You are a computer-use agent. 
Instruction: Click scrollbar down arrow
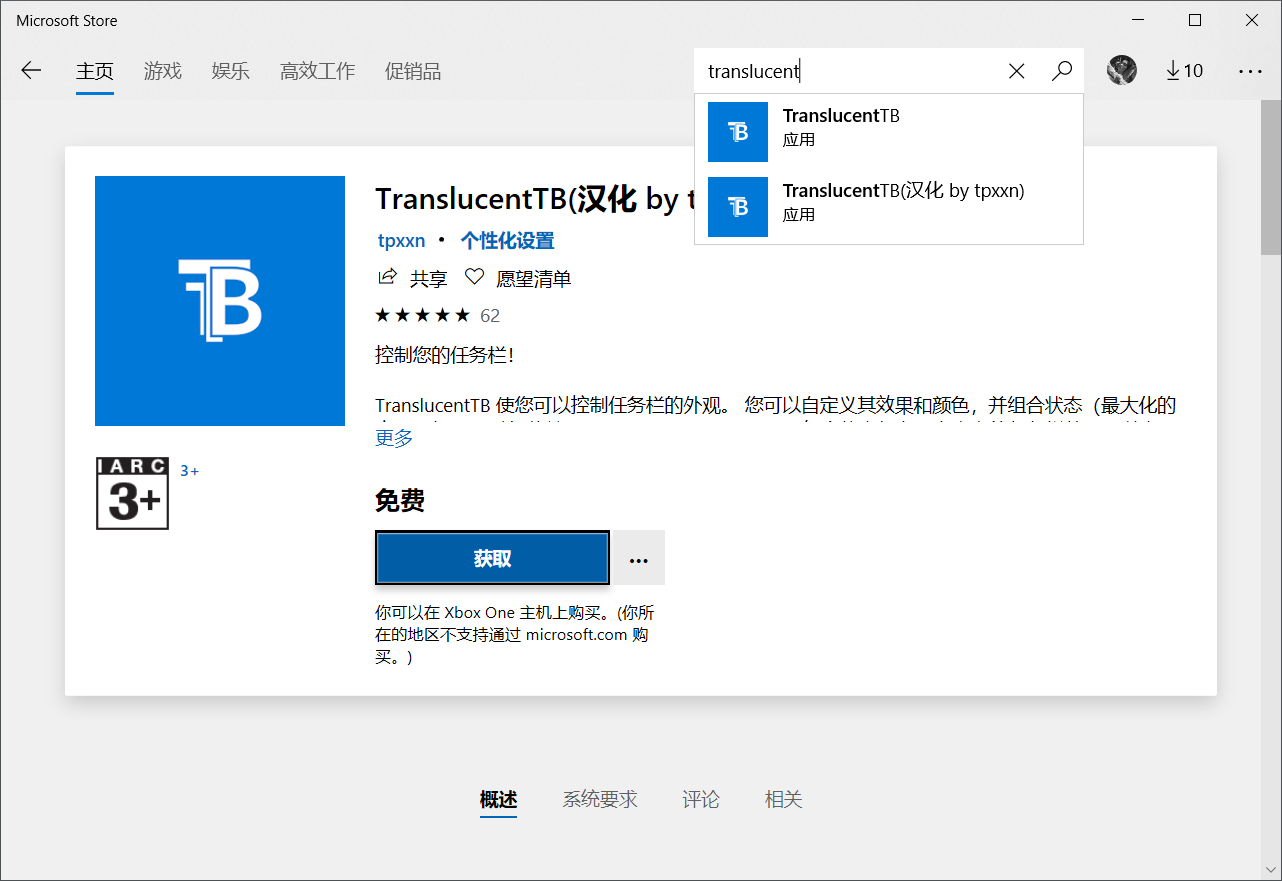(x=1271, y=872)
